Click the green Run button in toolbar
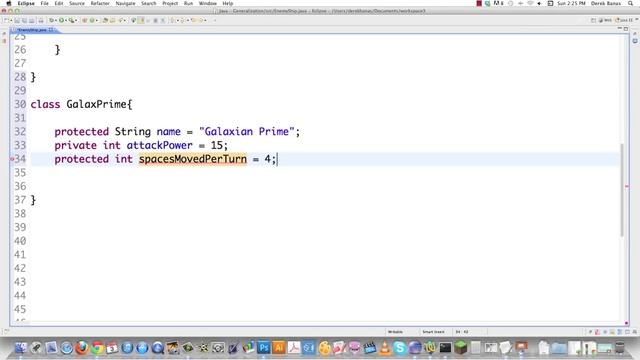The height and width of the screenshot is (360, 640). pos(61,20)
